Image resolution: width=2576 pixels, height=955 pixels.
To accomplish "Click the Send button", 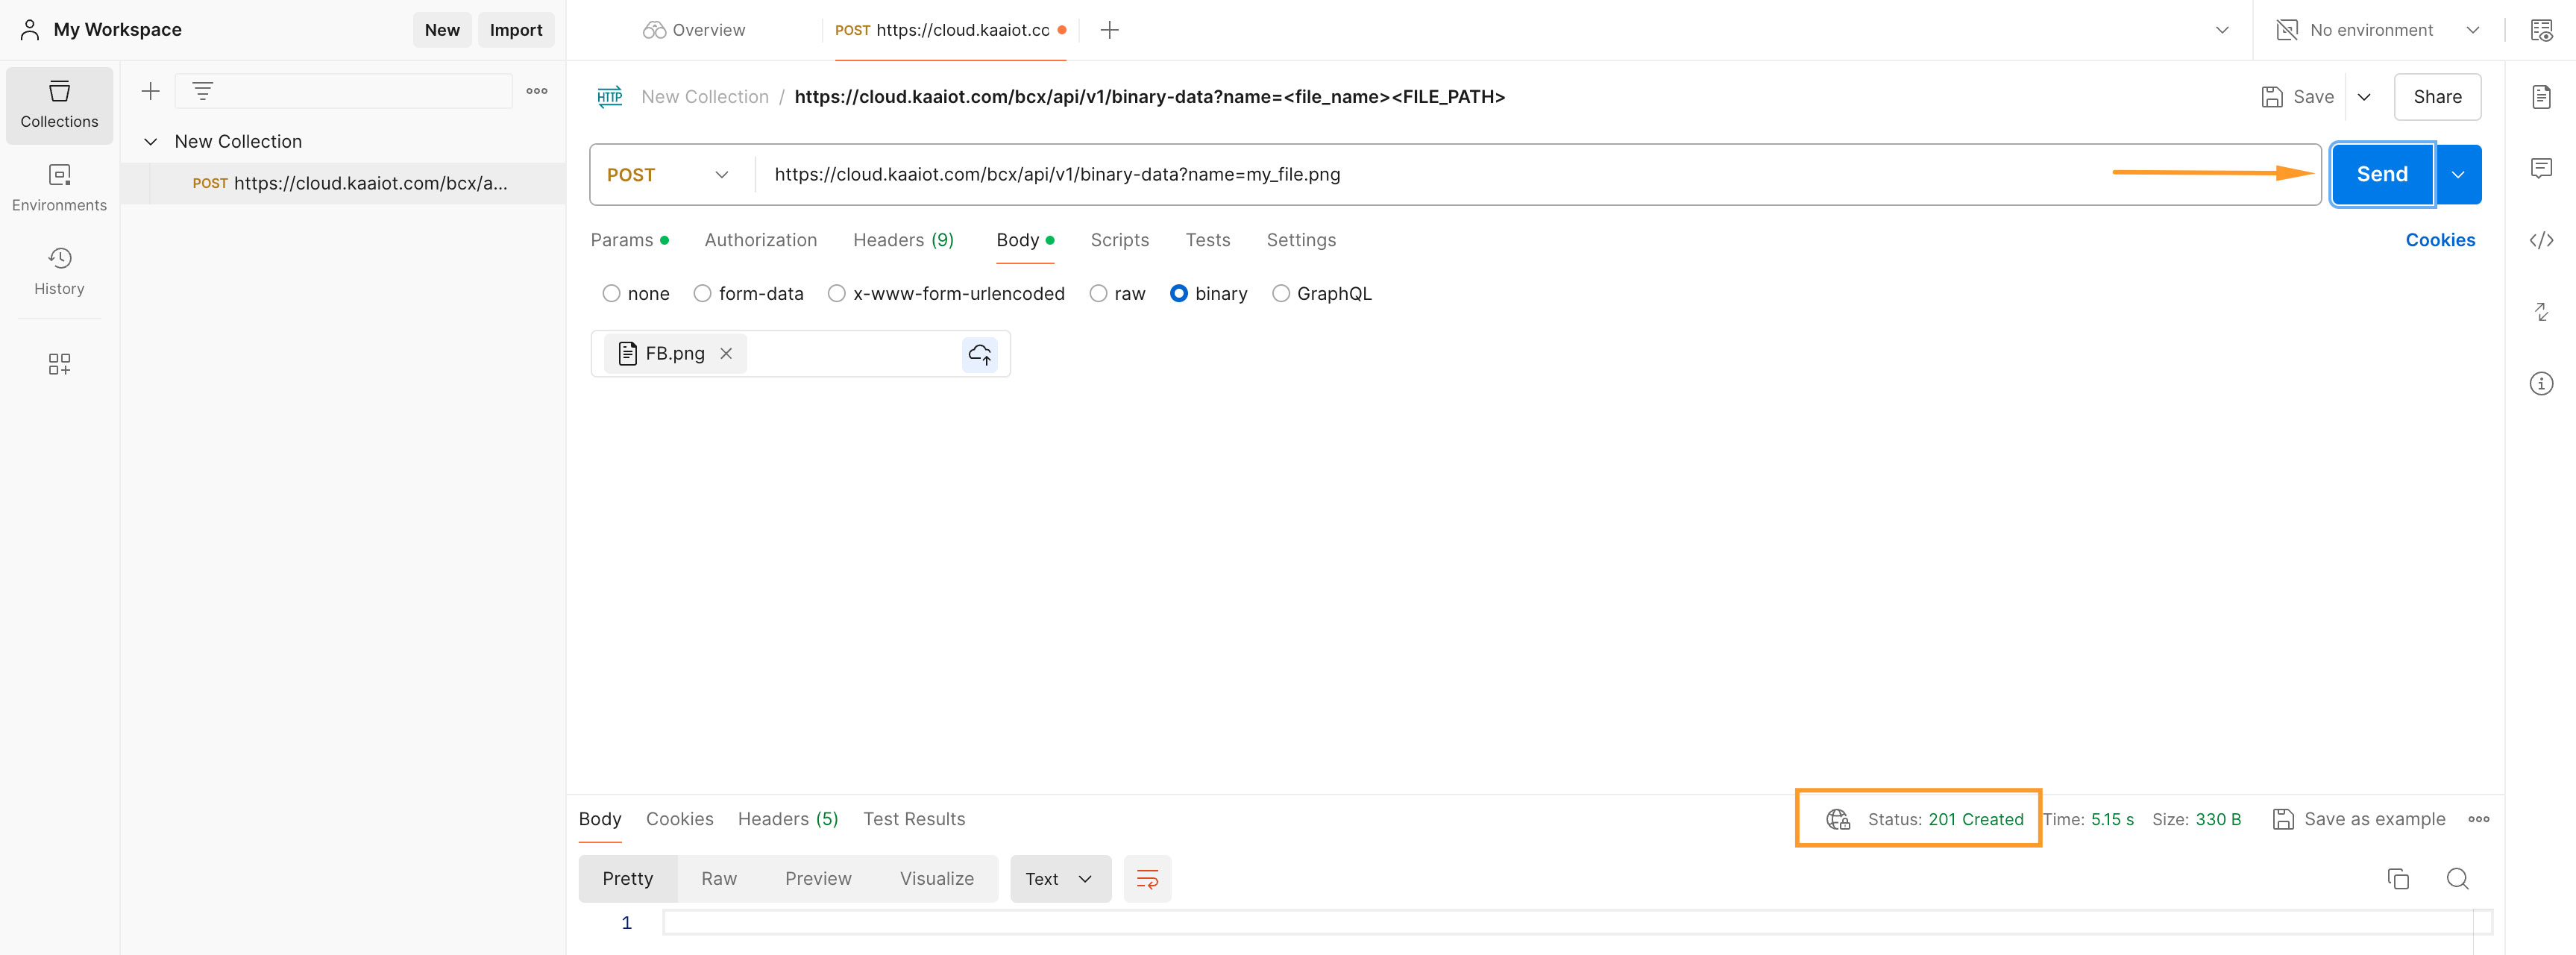I will tap(2382, 175).
